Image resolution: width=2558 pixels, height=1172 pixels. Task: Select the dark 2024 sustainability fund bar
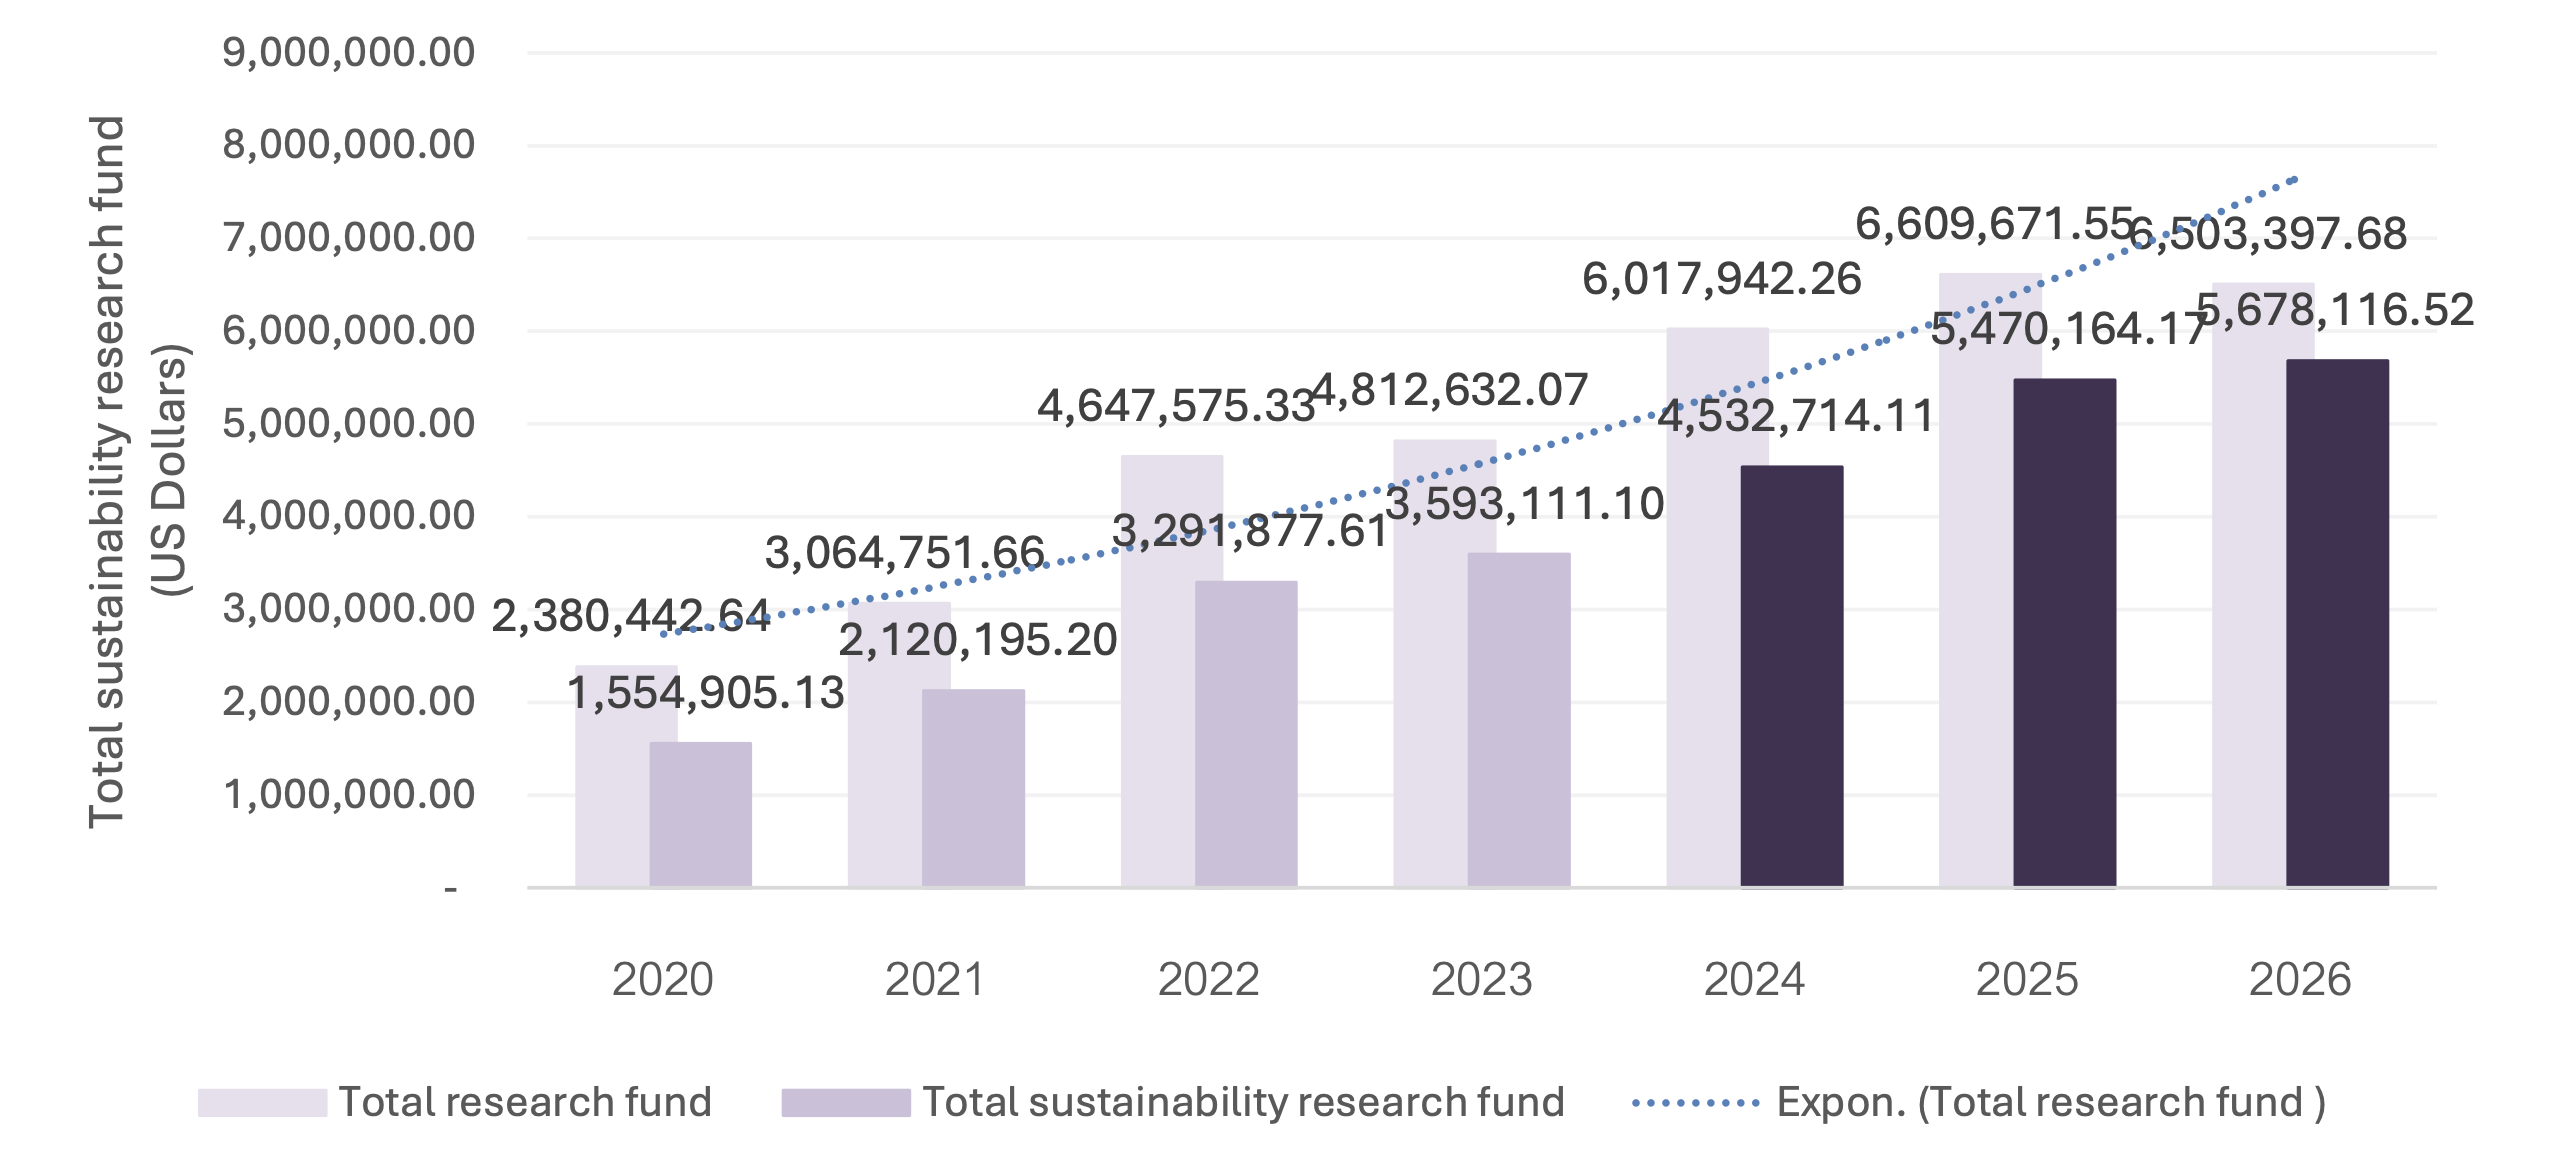click(1792, 676)
